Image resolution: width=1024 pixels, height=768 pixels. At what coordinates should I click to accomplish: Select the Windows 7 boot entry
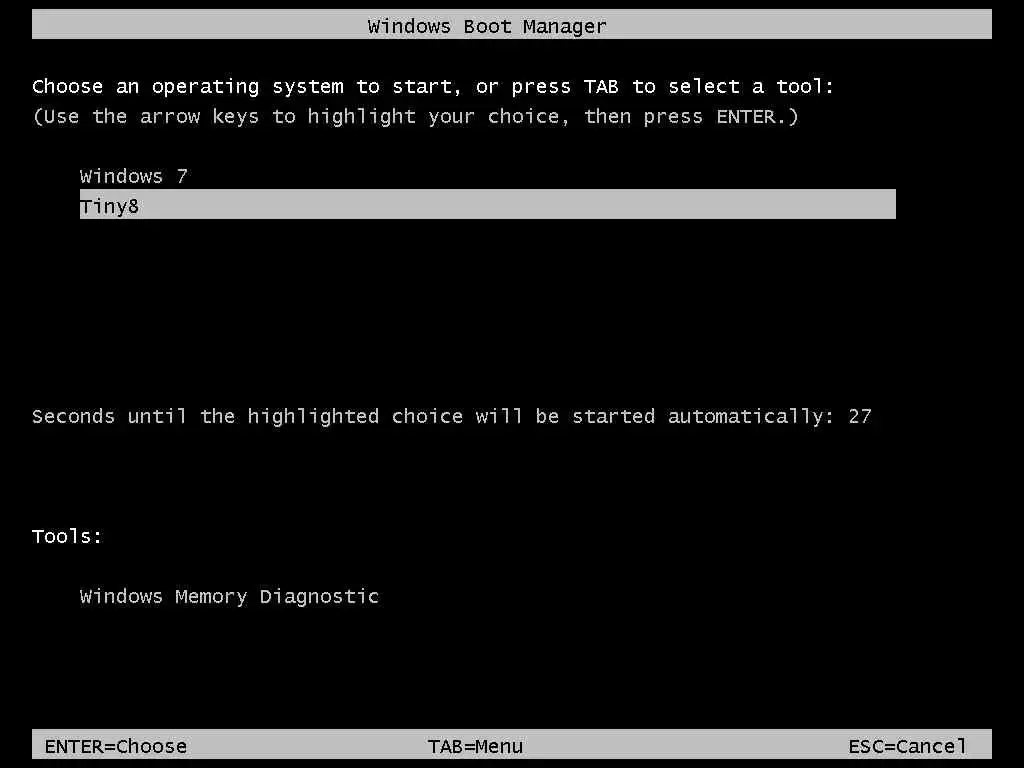(x=133, y=176)
